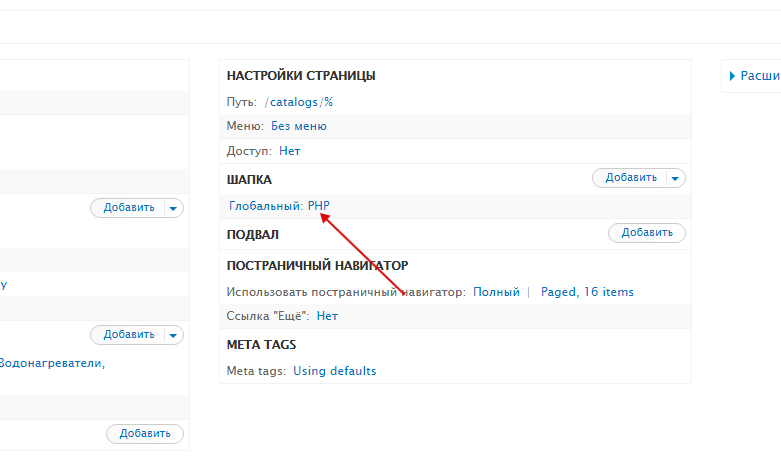Expand the collapsed 'Расши…' panel triangle
This screenshot has width=781, height=476.
point(733,76)
